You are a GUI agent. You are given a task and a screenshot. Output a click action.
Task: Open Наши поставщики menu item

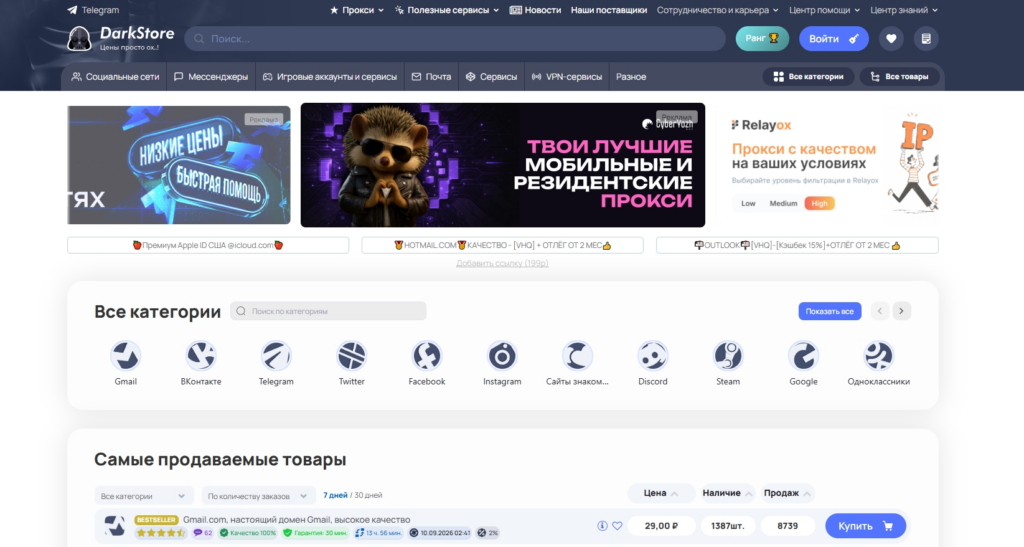click(x=609, y=10)
